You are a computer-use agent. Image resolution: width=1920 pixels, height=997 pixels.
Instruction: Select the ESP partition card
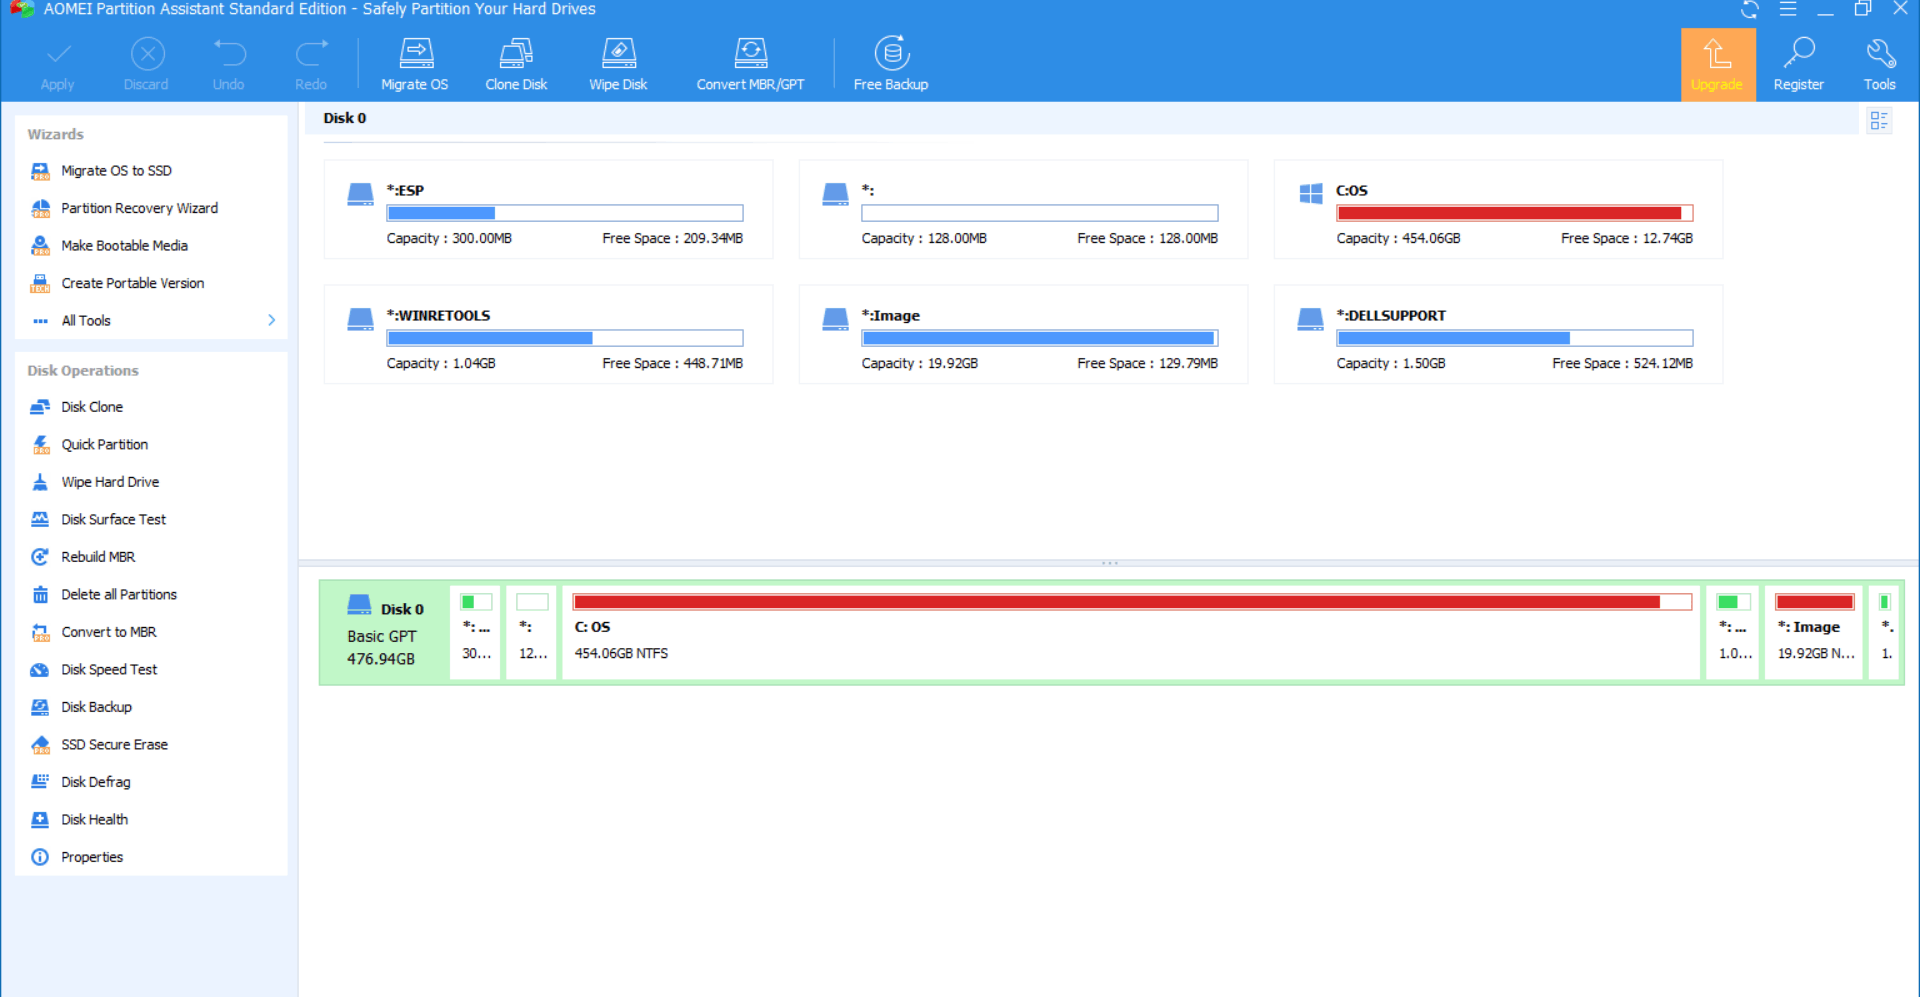click(x=548, y=209)
